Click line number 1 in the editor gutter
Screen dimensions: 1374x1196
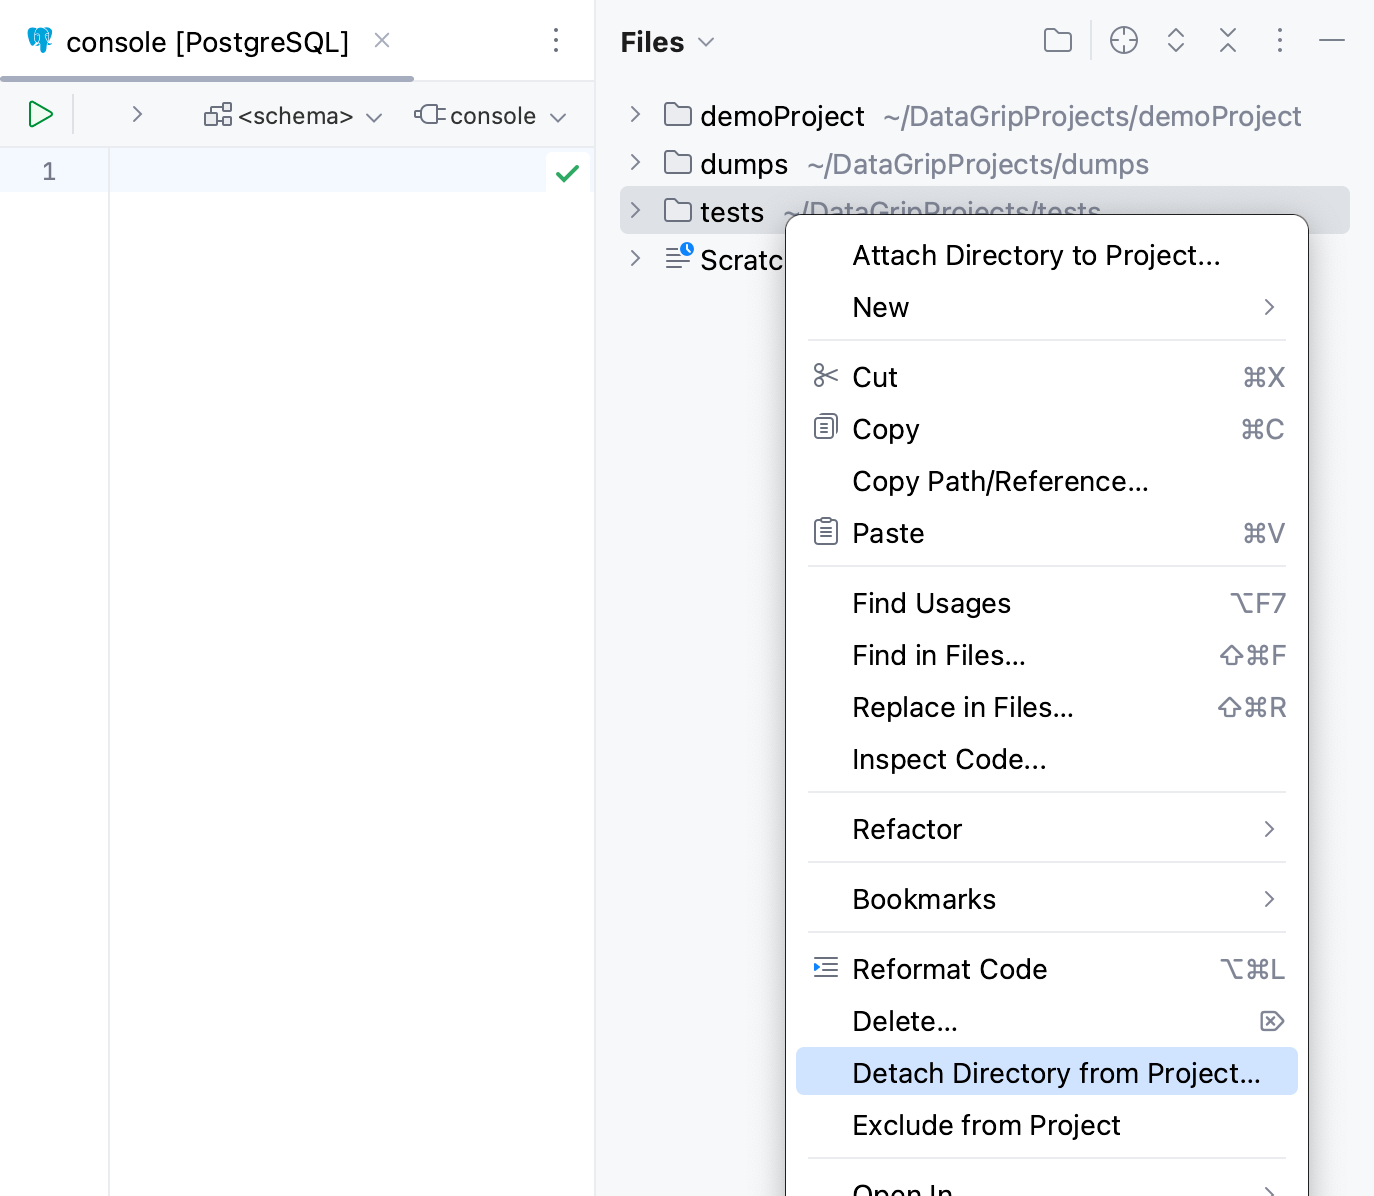(x=48, y=171)
